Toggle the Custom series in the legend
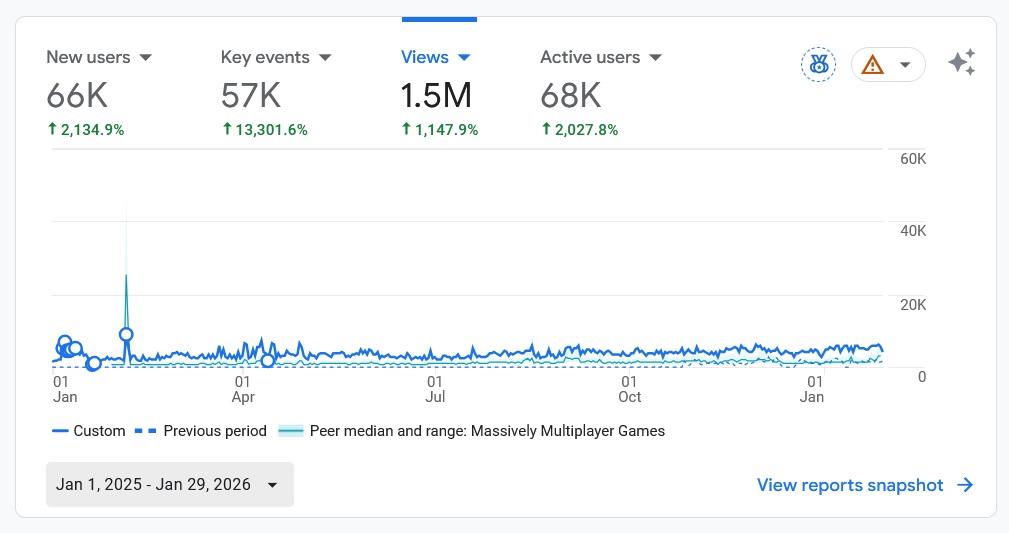 (88, 431)
